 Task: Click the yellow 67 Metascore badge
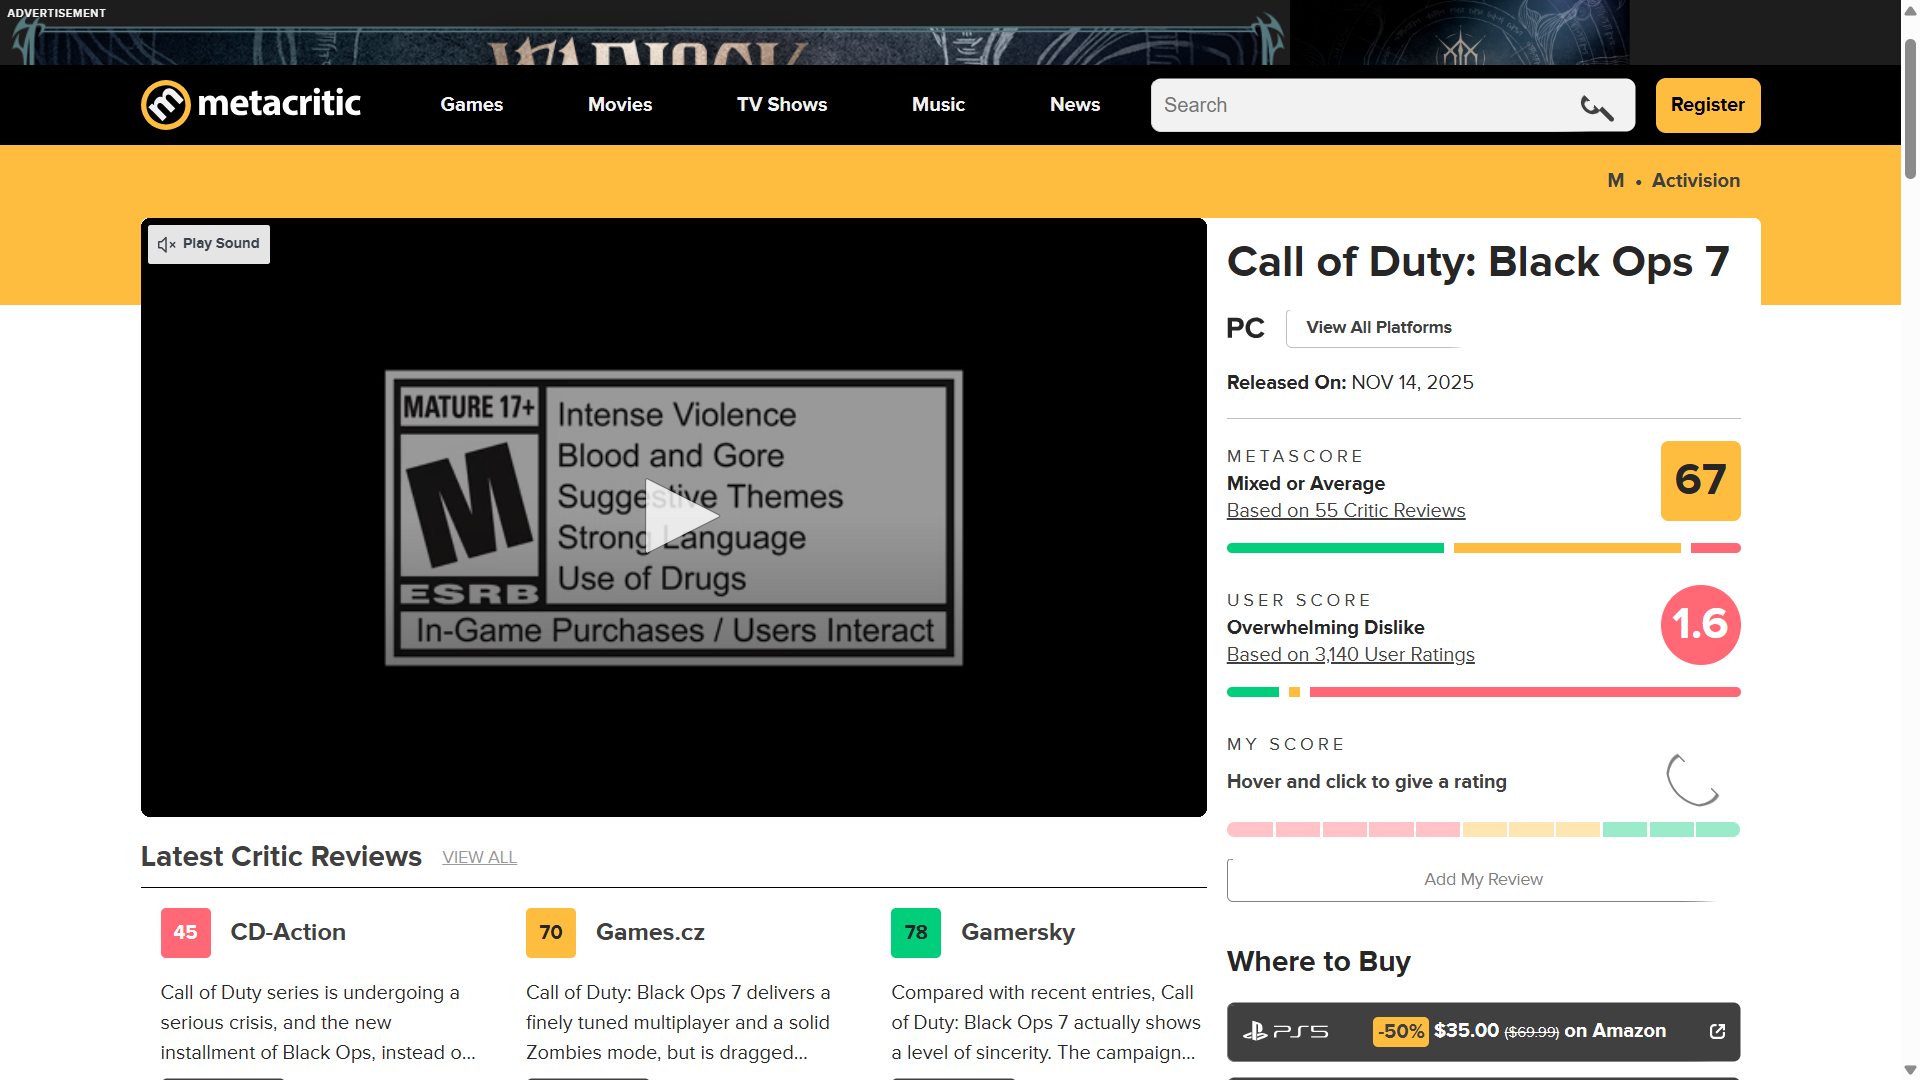click(x=1700, y=481)
